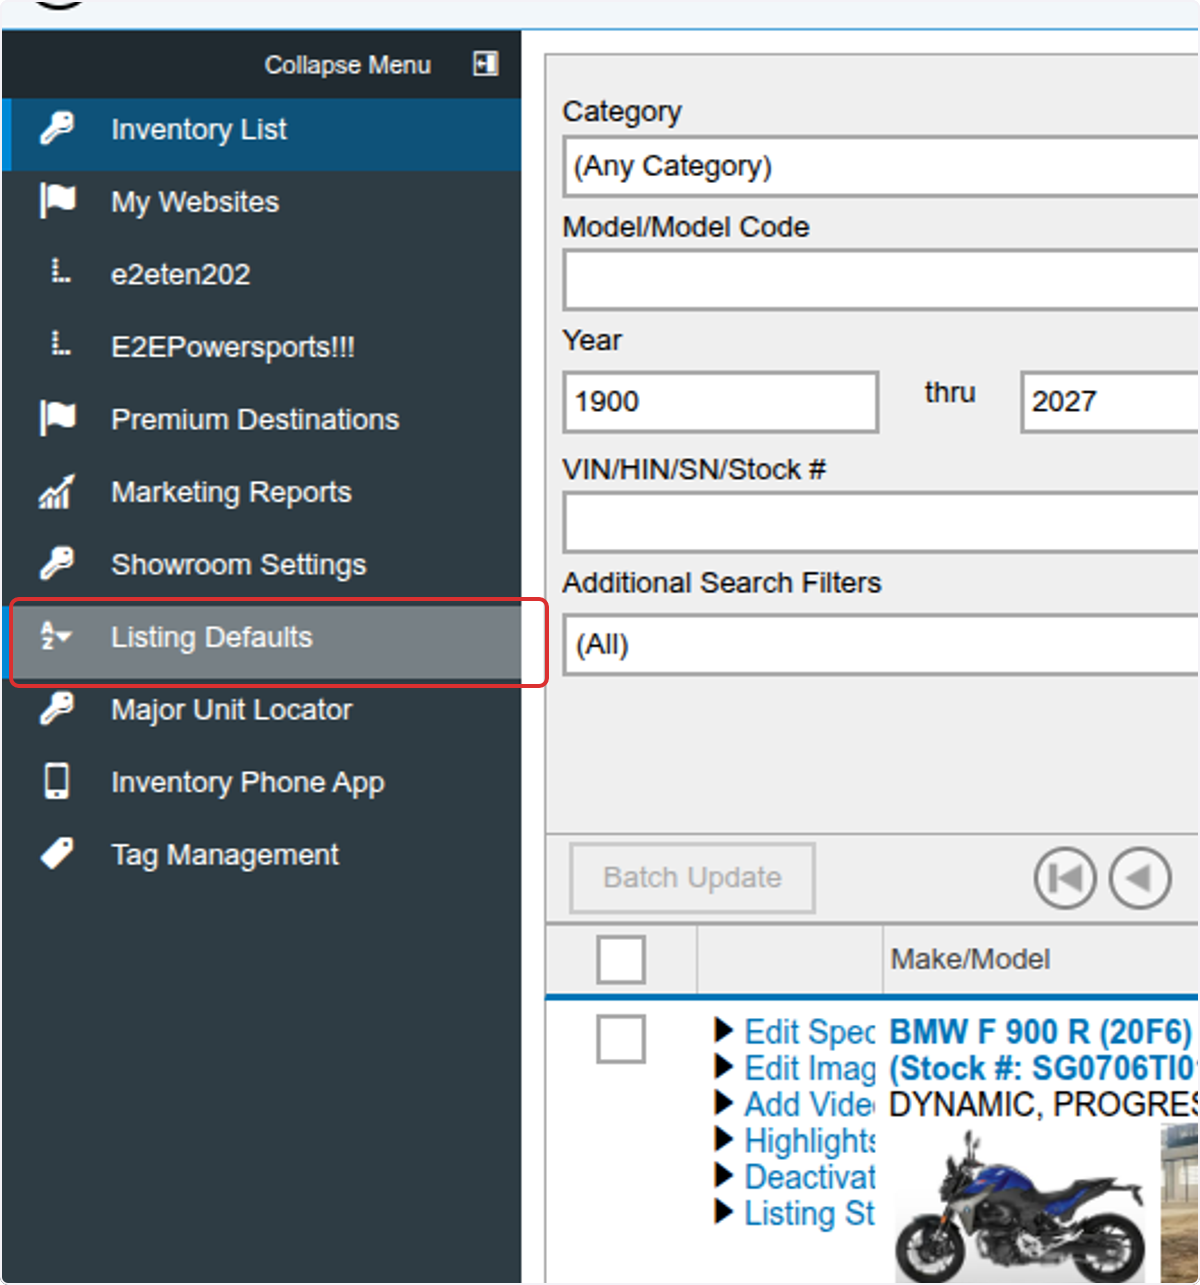Click the Highlights link
The image size is (1200, 1285).
[x=809, y=1140]
